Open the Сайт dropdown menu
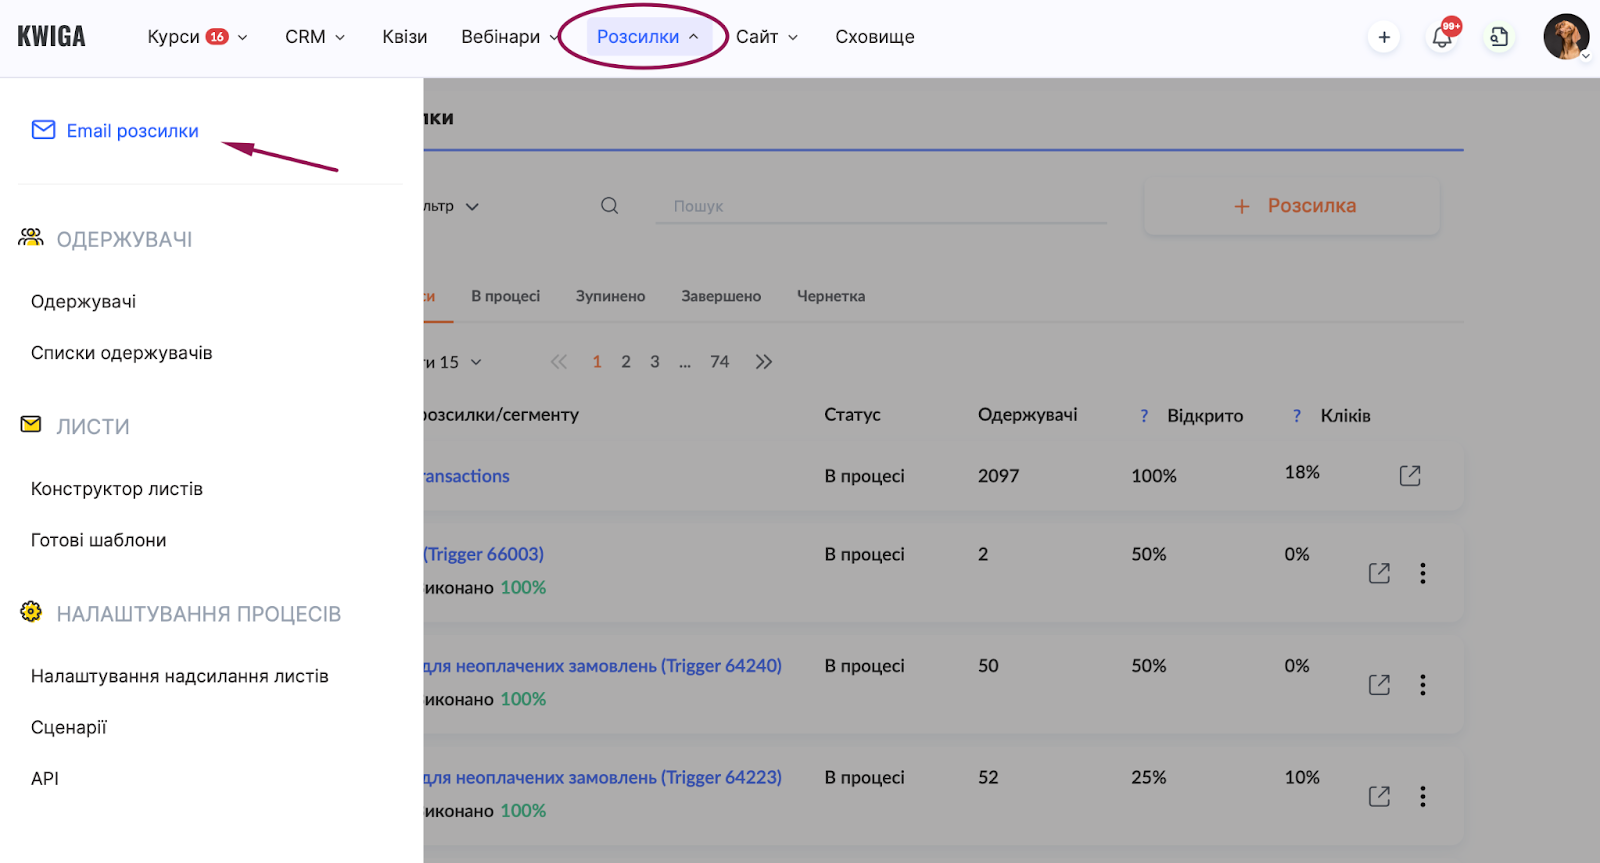 (x=767, y=37)
